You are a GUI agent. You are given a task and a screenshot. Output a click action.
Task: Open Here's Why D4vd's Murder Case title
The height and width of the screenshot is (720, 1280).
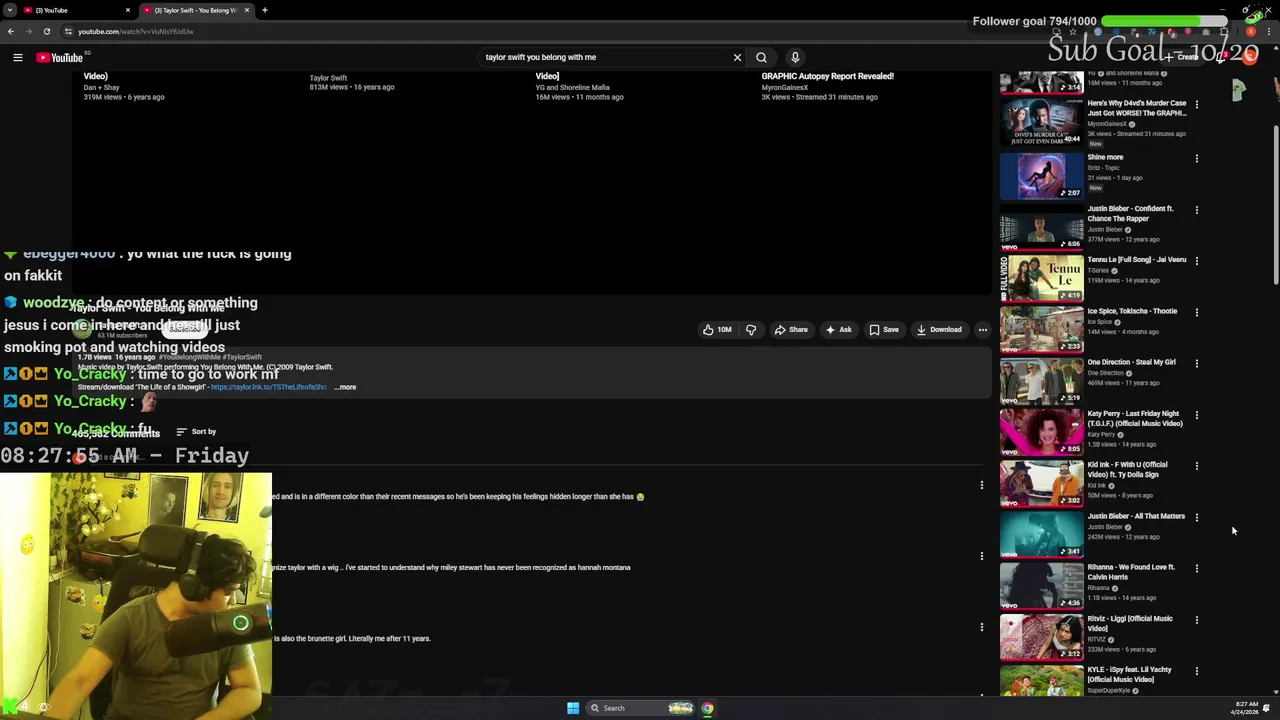click(1137, 107)
